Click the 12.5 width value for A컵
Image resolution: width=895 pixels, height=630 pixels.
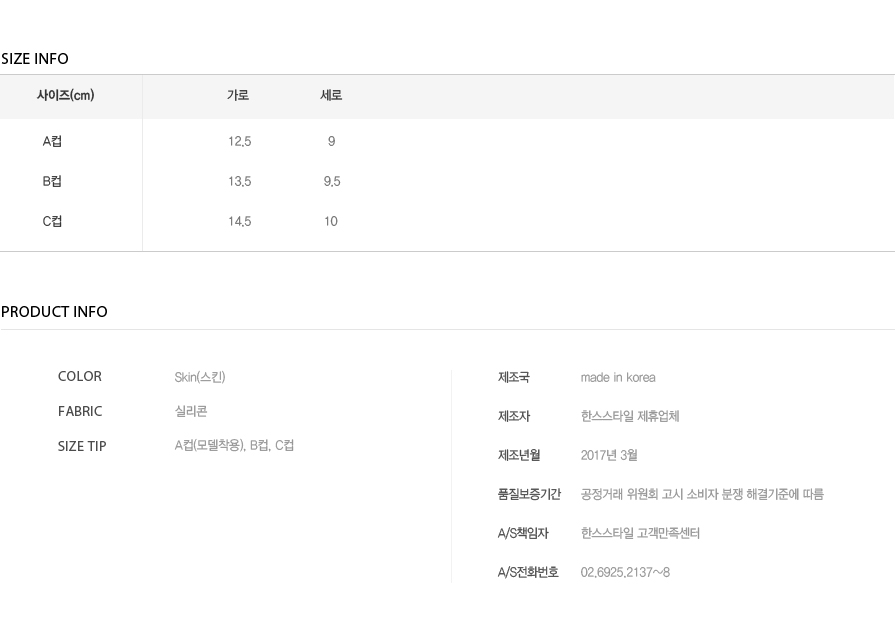point(240,142)
